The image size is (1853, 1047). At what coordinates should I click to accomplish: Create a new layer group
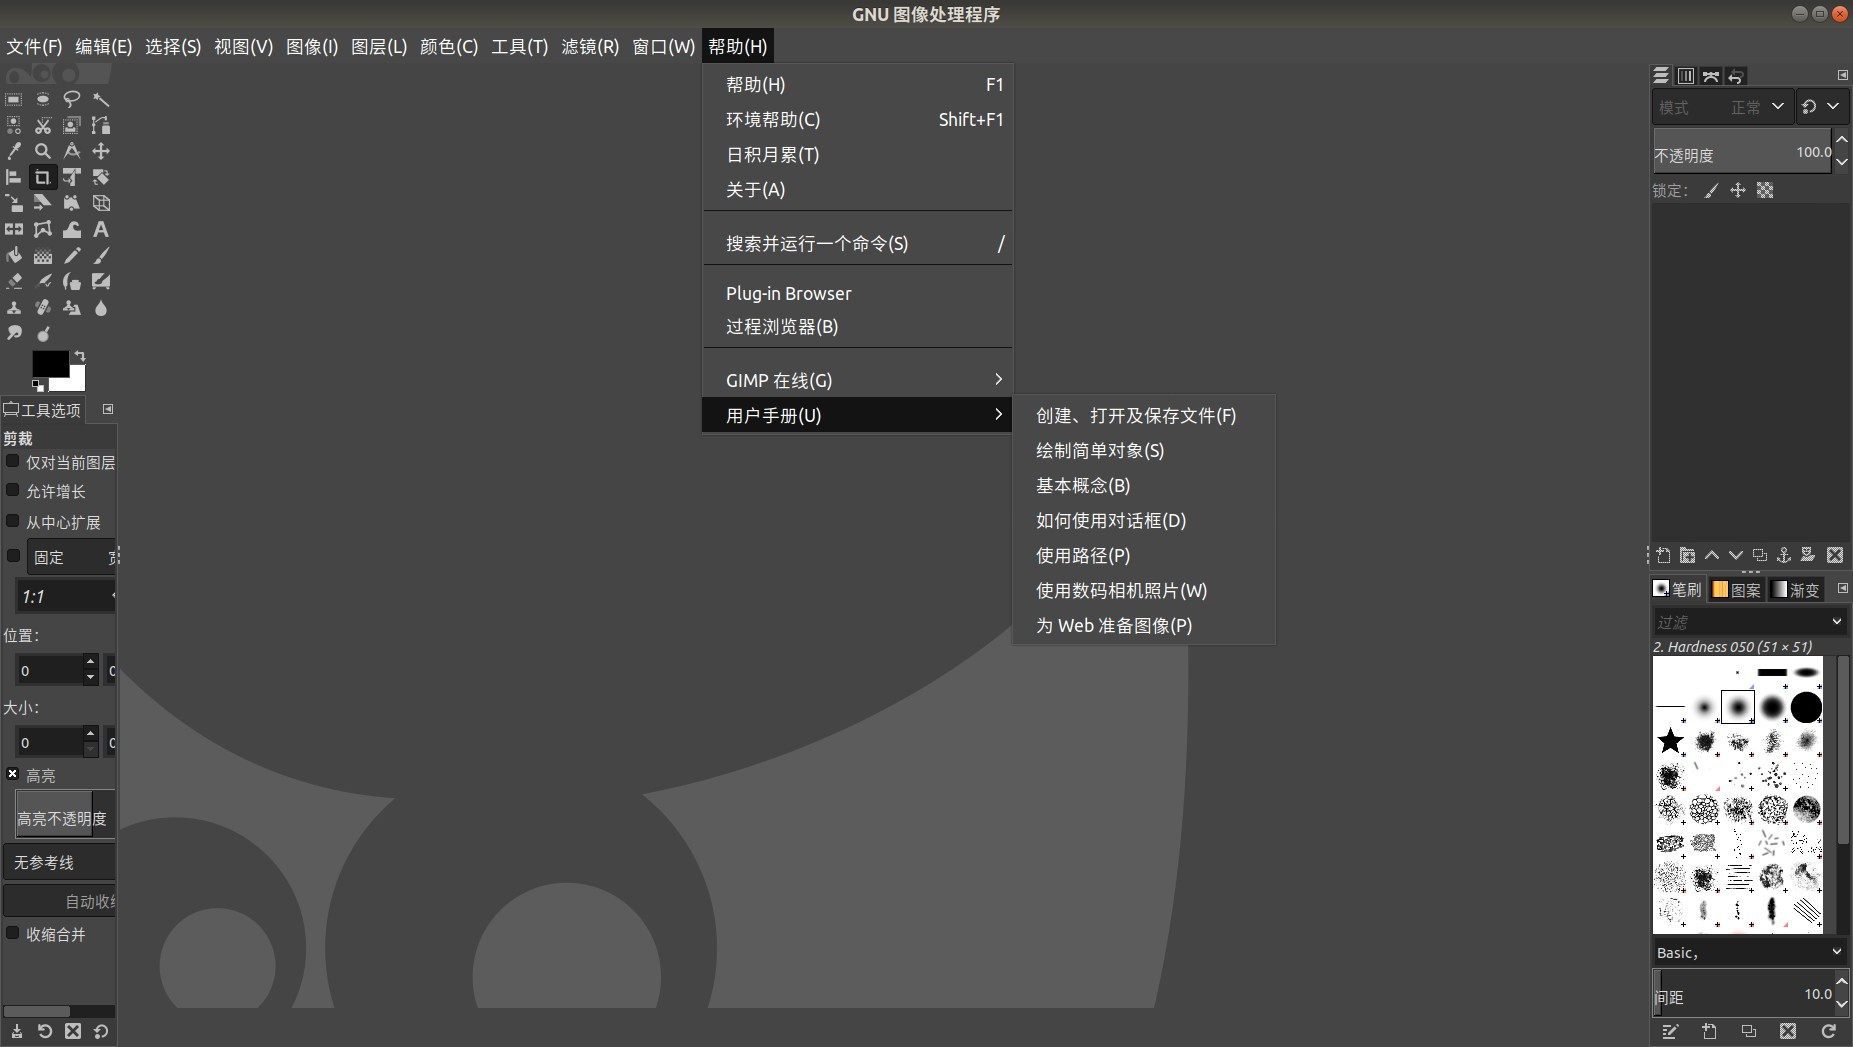pos(1687,555)
